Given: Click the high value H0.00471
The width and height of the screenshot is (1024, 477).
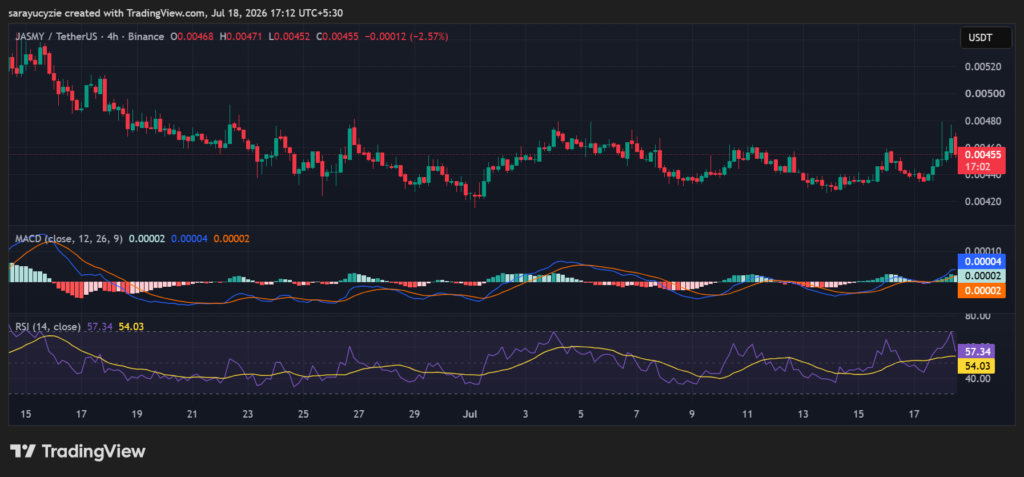Looking at the screenshot, I should point(242,37).
